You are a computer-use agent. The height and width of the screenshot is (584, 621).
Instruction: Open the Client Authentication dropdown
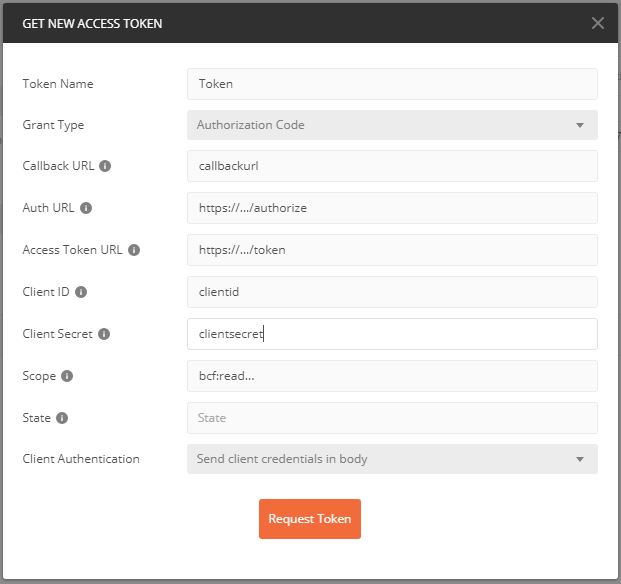[x=392, y=459]
